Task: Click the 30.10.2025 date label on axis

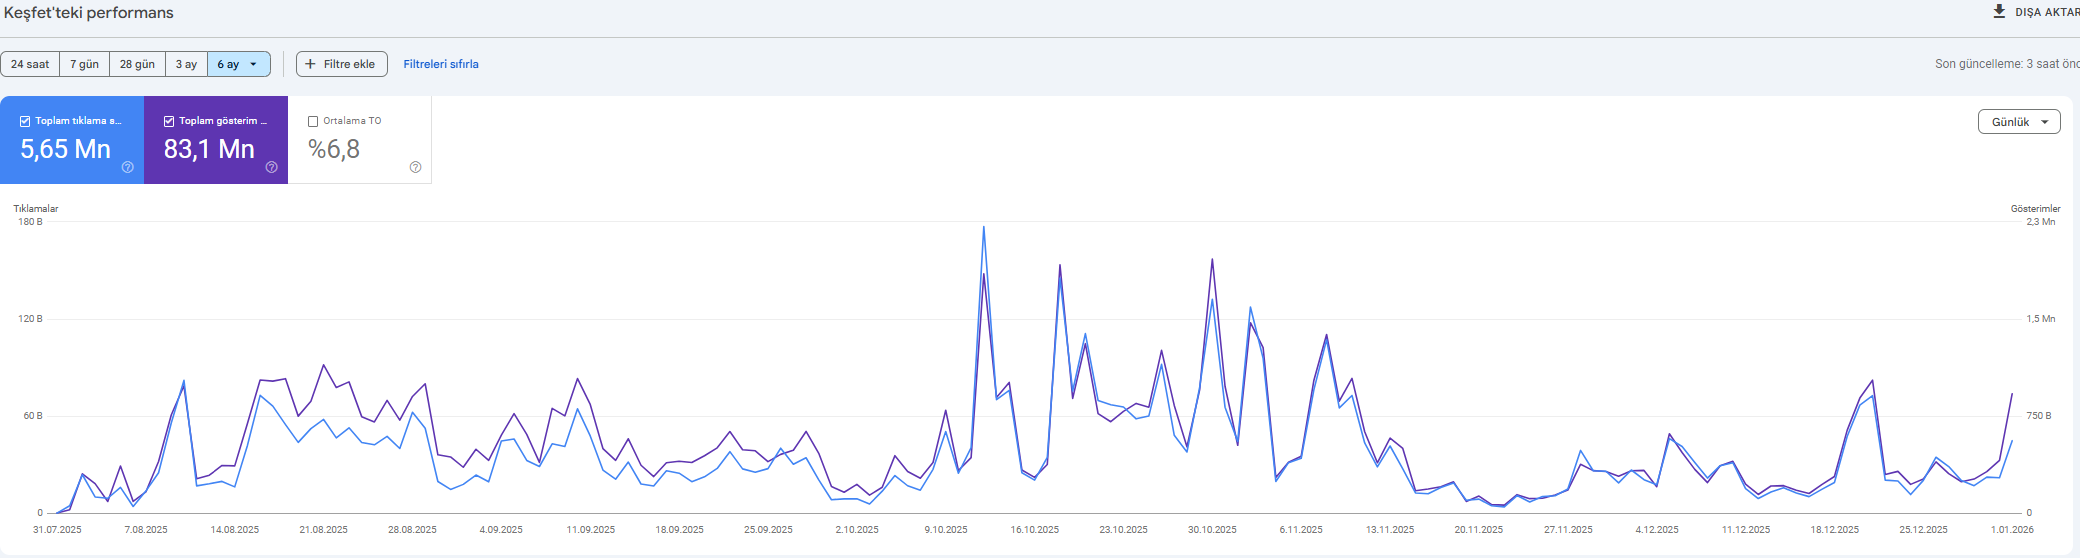Action: click(x=1212, y=530)
